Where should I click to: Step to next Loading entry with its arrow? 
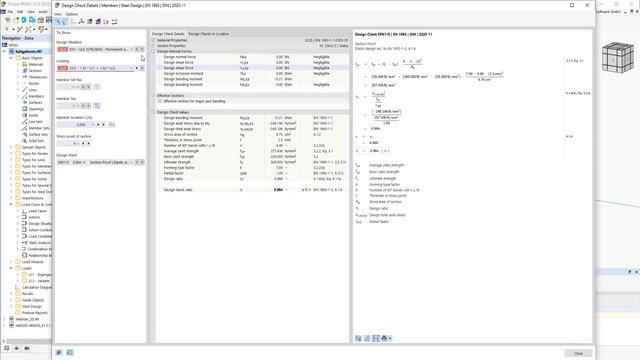click(x=142, y=68)
